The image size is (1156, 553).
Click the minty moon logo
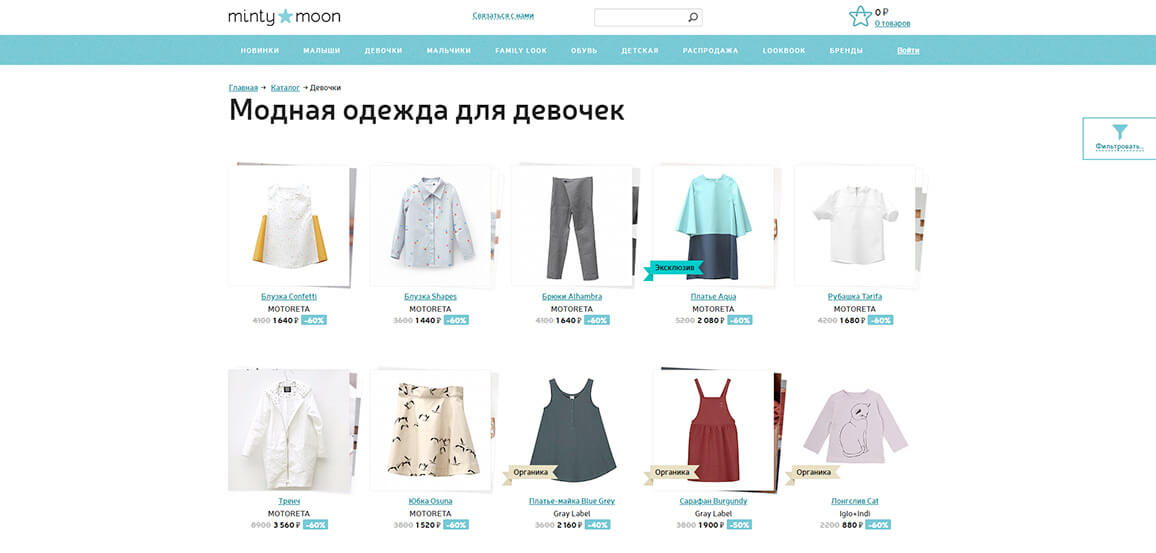click(x=285, y=16)
